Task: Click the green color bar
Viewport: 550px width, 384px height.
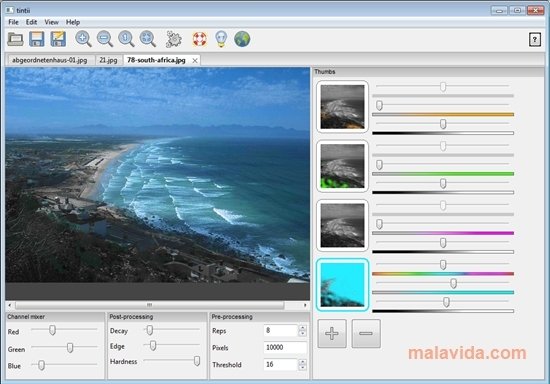Action: click(443, 174)
